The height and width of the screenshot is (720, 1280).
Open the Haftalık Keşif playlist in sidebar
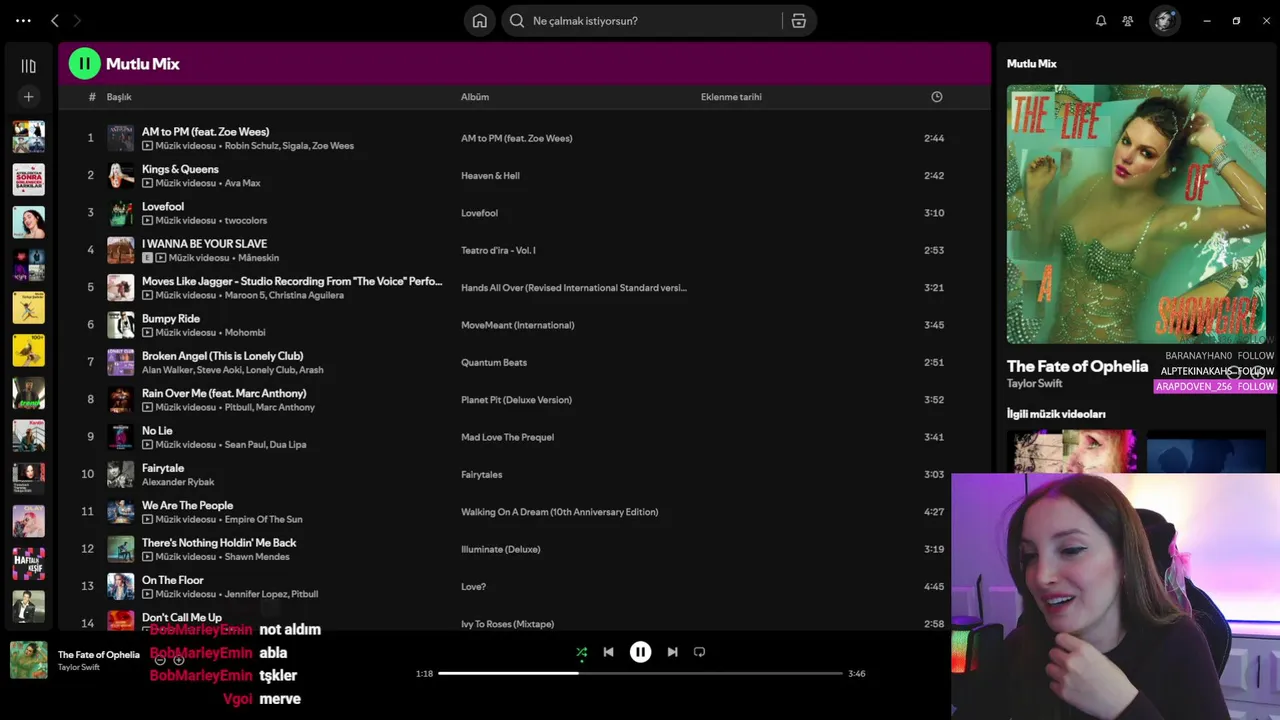click(28, 564)
